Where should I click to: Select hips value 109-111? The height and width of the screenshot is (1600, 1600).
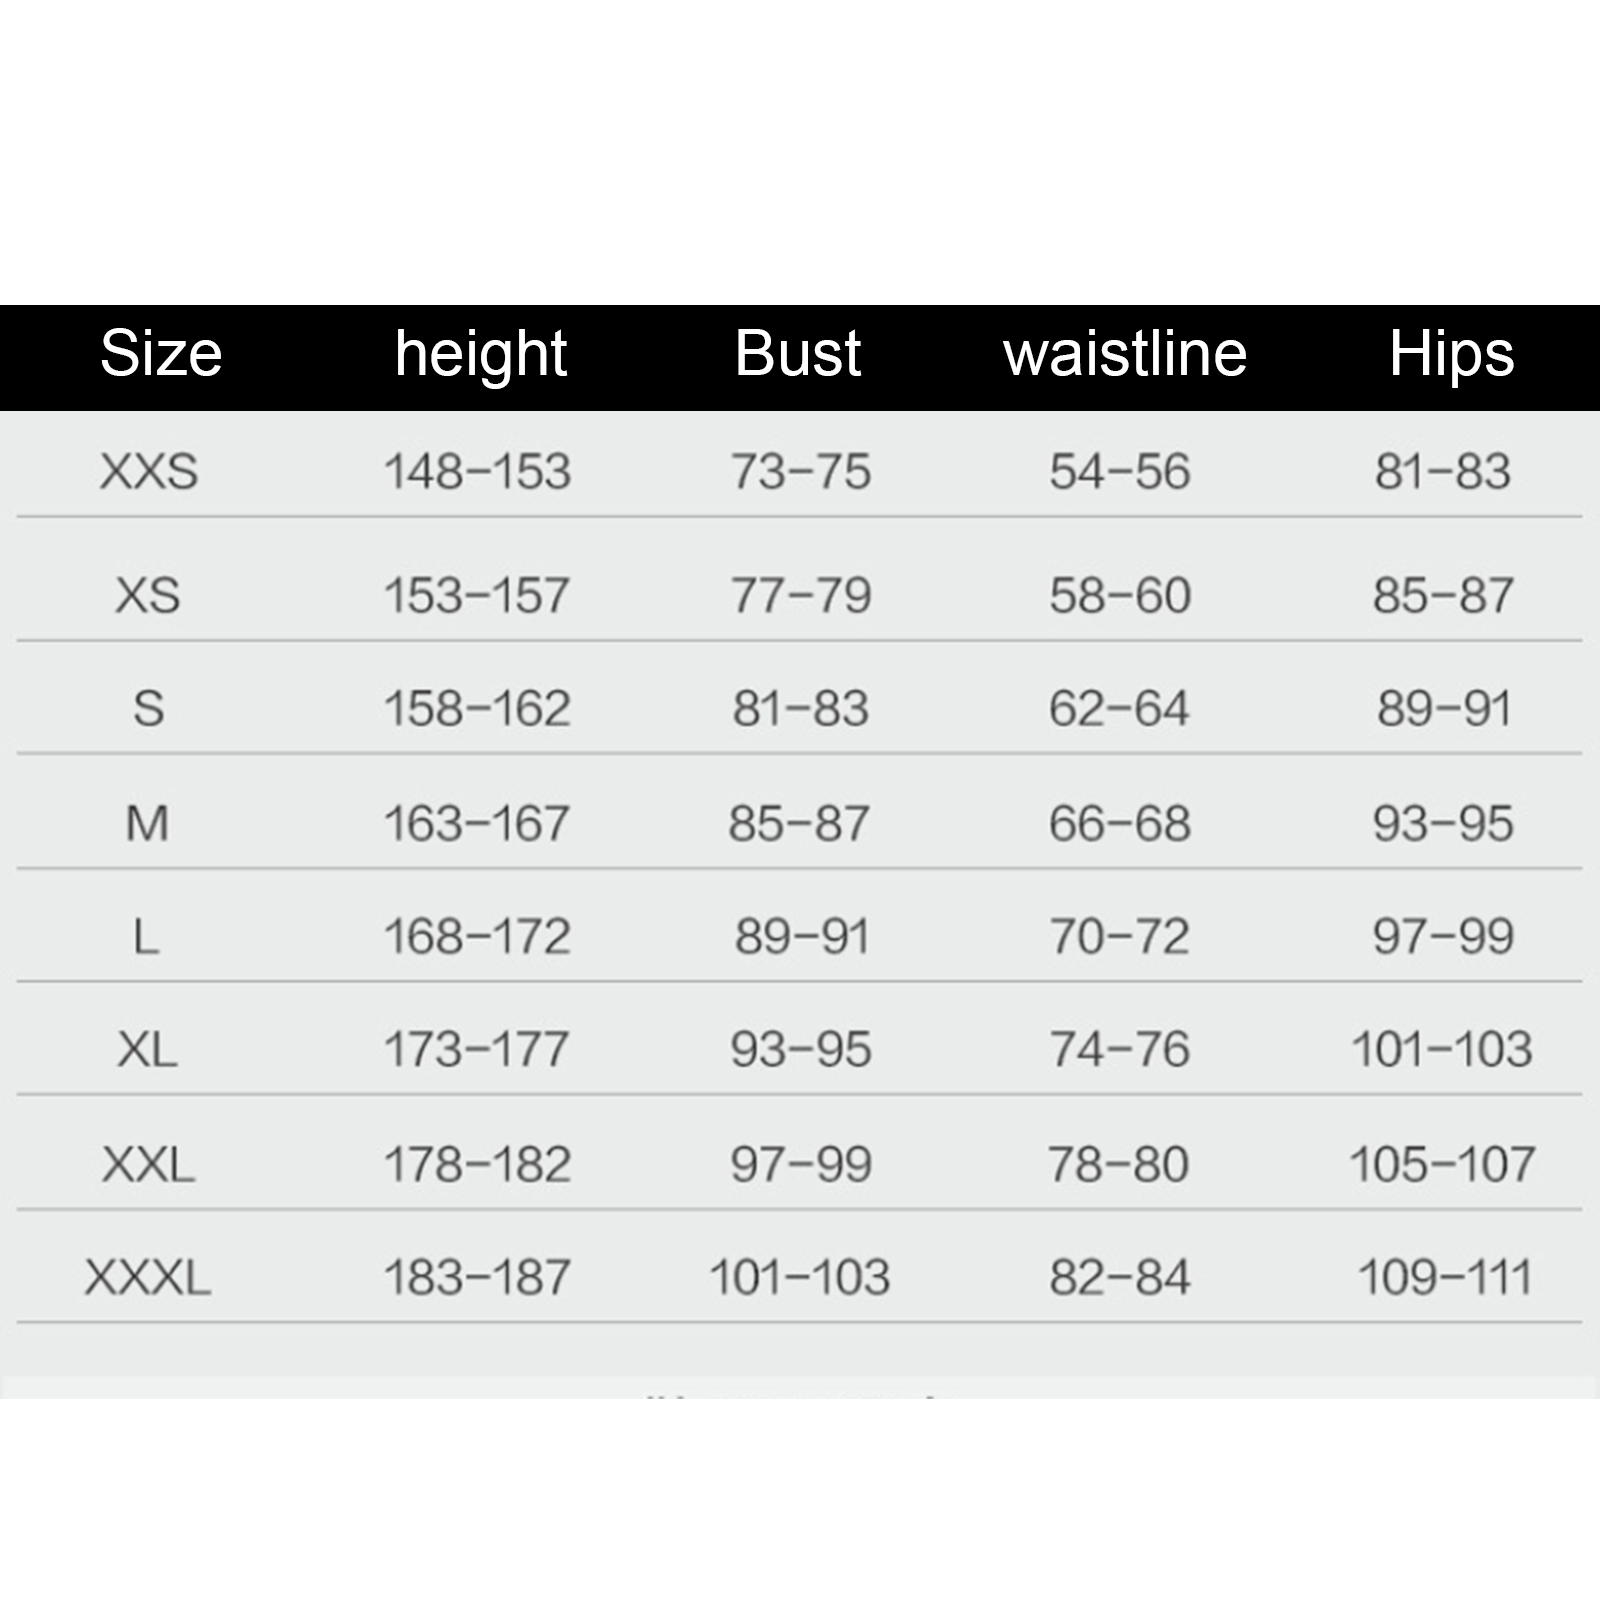coord(1444,1277)
